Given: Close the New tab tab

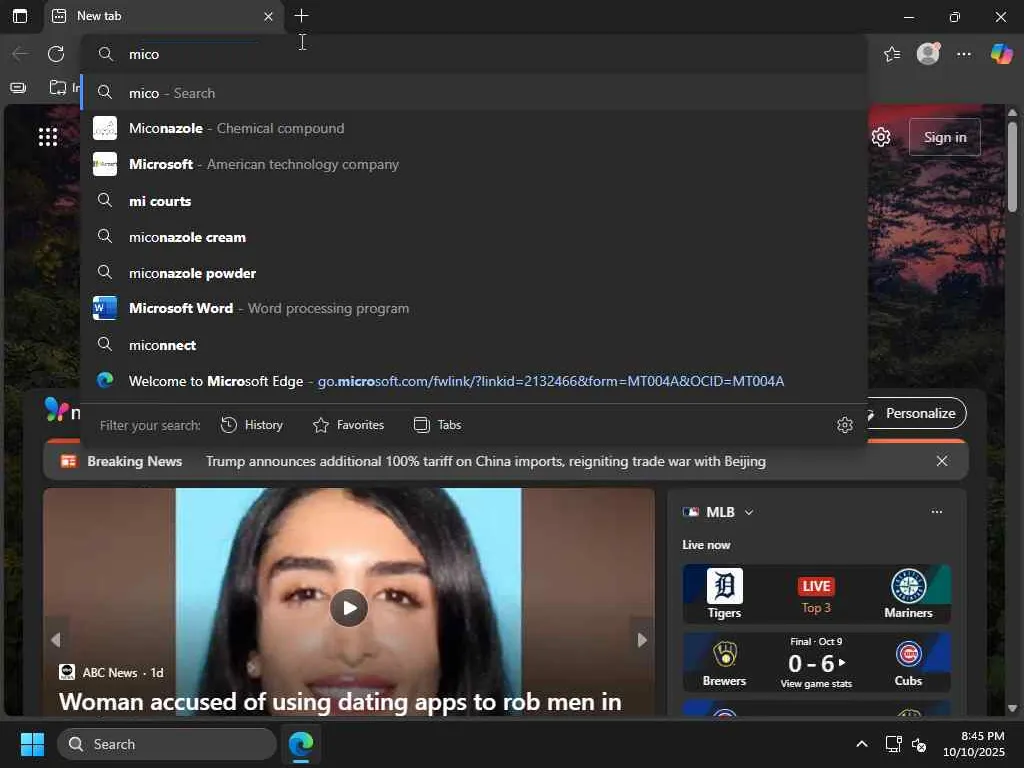Looking at the screenshot, I should tap(268, 16).
